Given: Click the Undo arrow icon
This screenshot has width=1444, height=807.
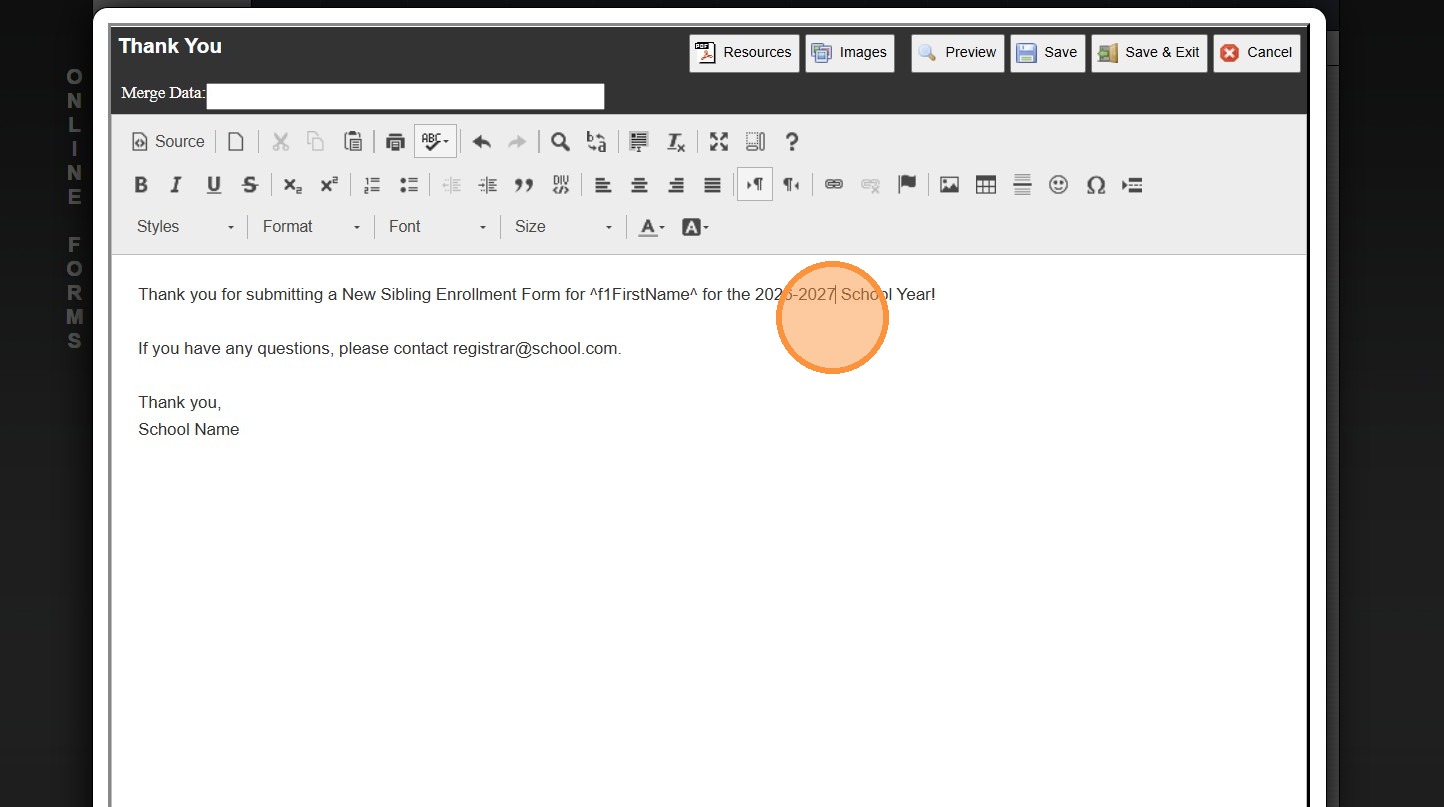Looking at the screenshot, I should coord(481,142).
